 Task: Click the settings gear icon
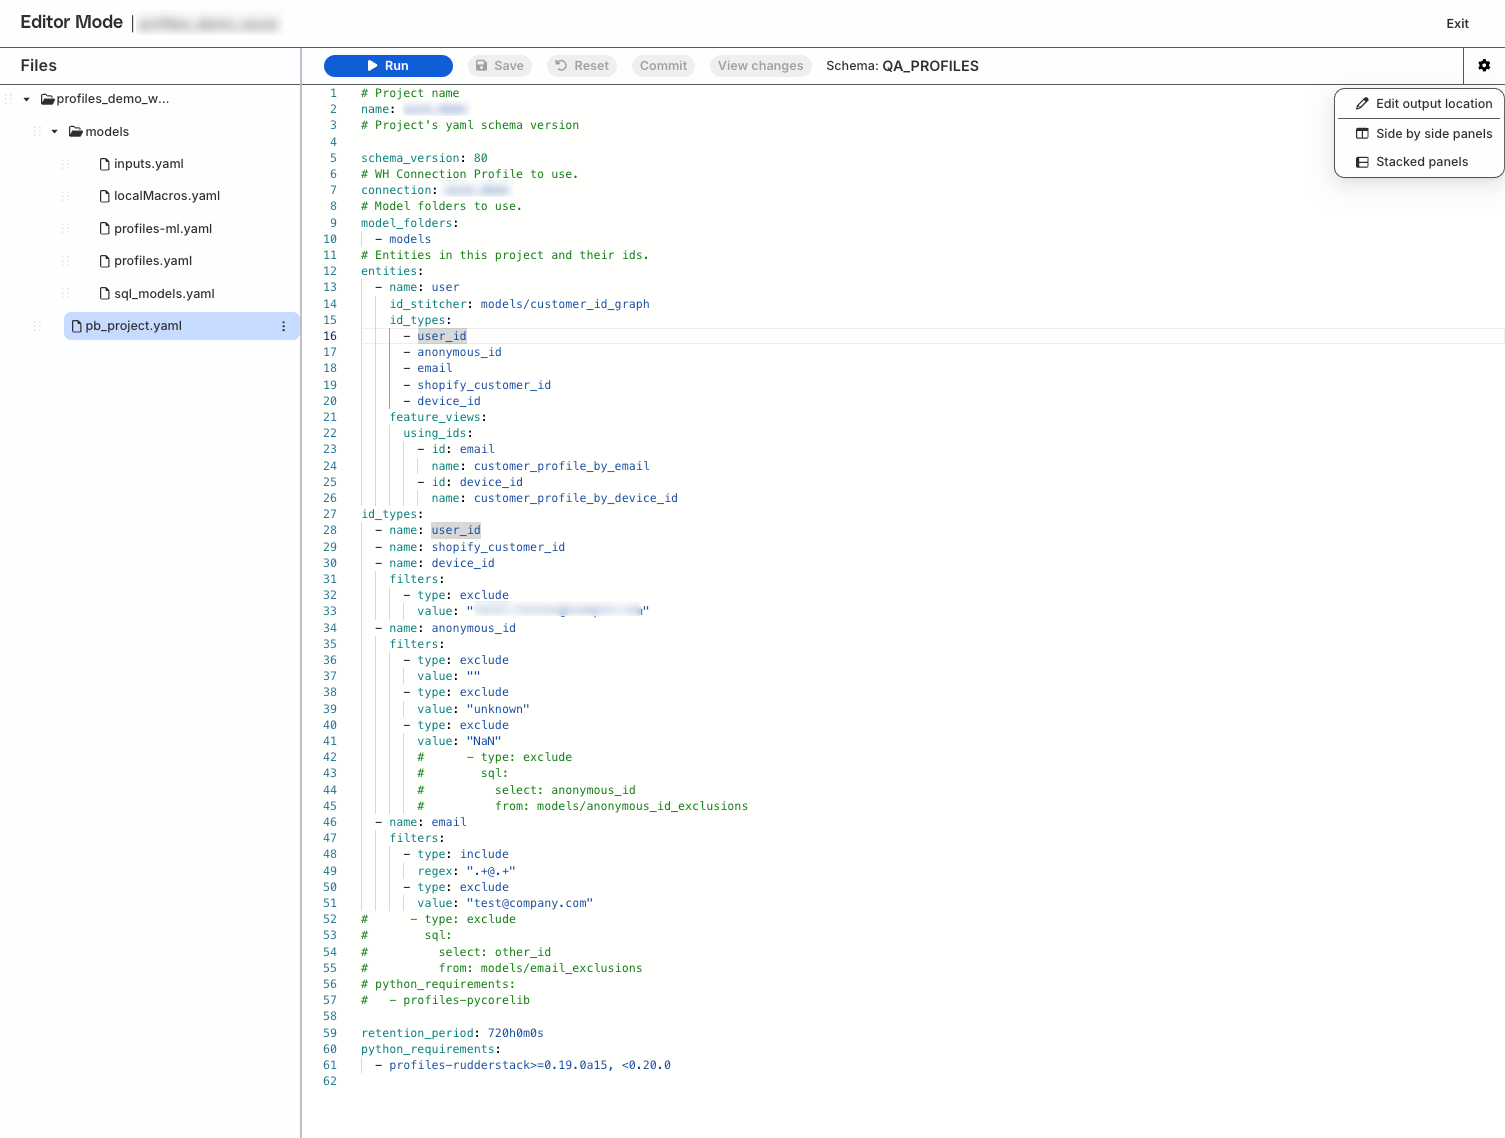tap(1484, 66)
